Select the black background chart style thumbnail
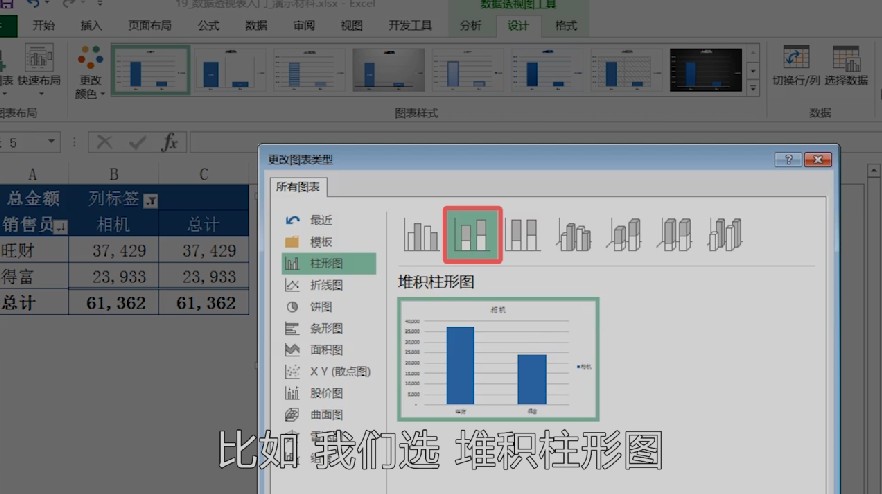Screen dimensions: 882x494 pyautogui.click(x=705, y=71)
